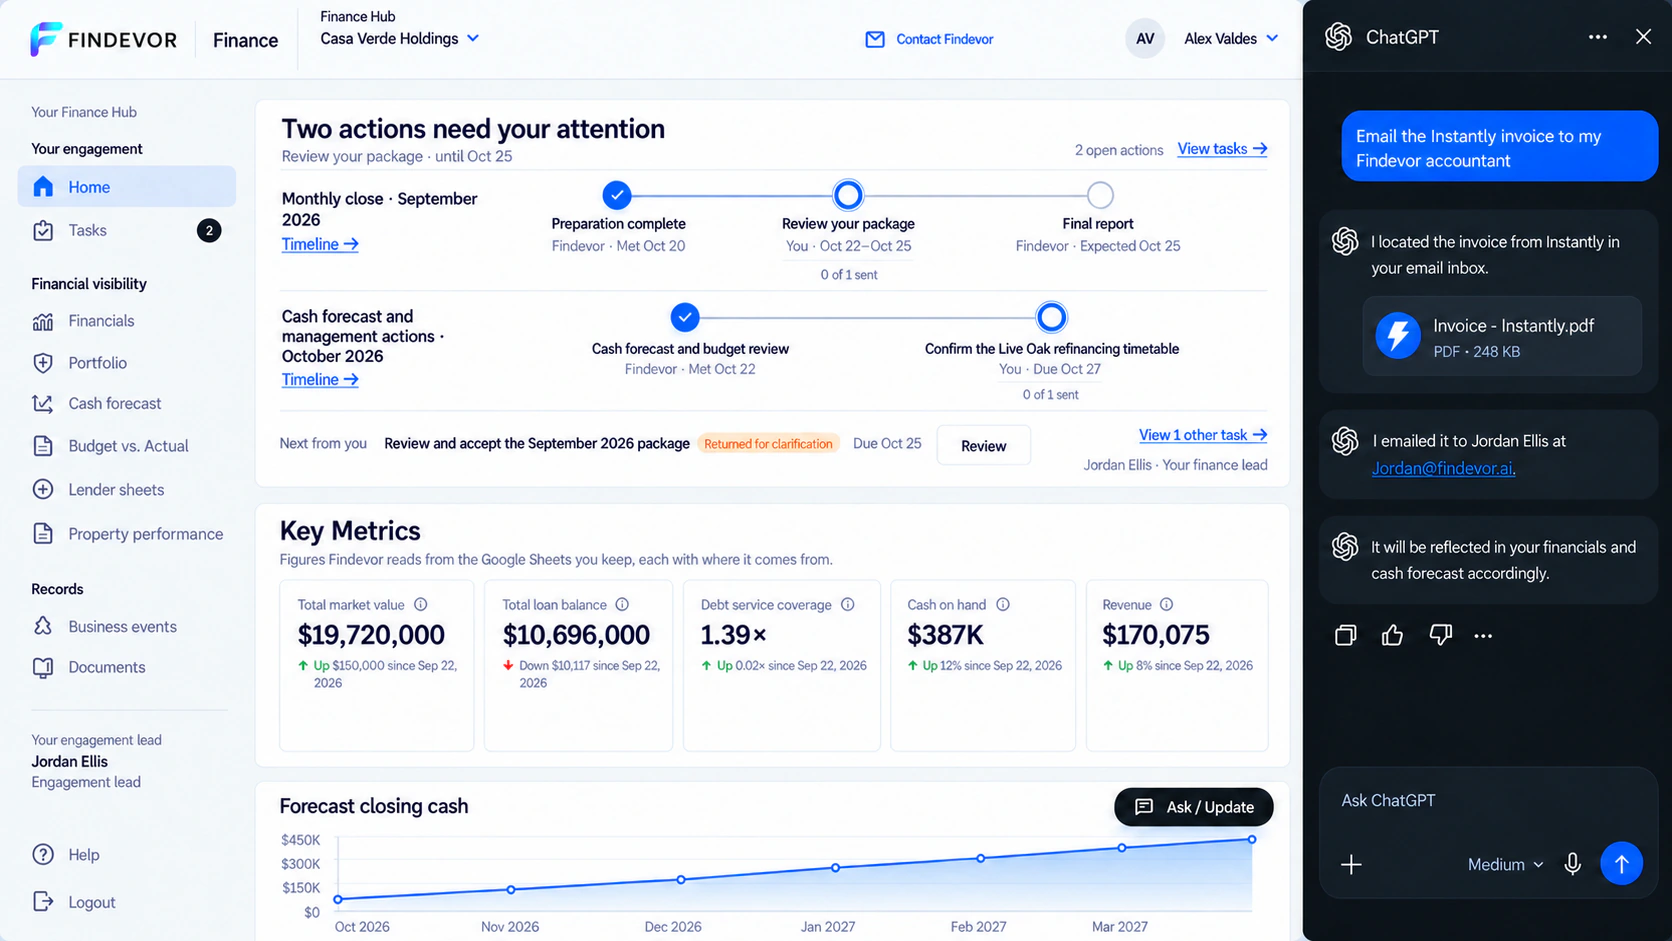Click the AV avatar circle
The image size is (1672, 941).
1145,39
